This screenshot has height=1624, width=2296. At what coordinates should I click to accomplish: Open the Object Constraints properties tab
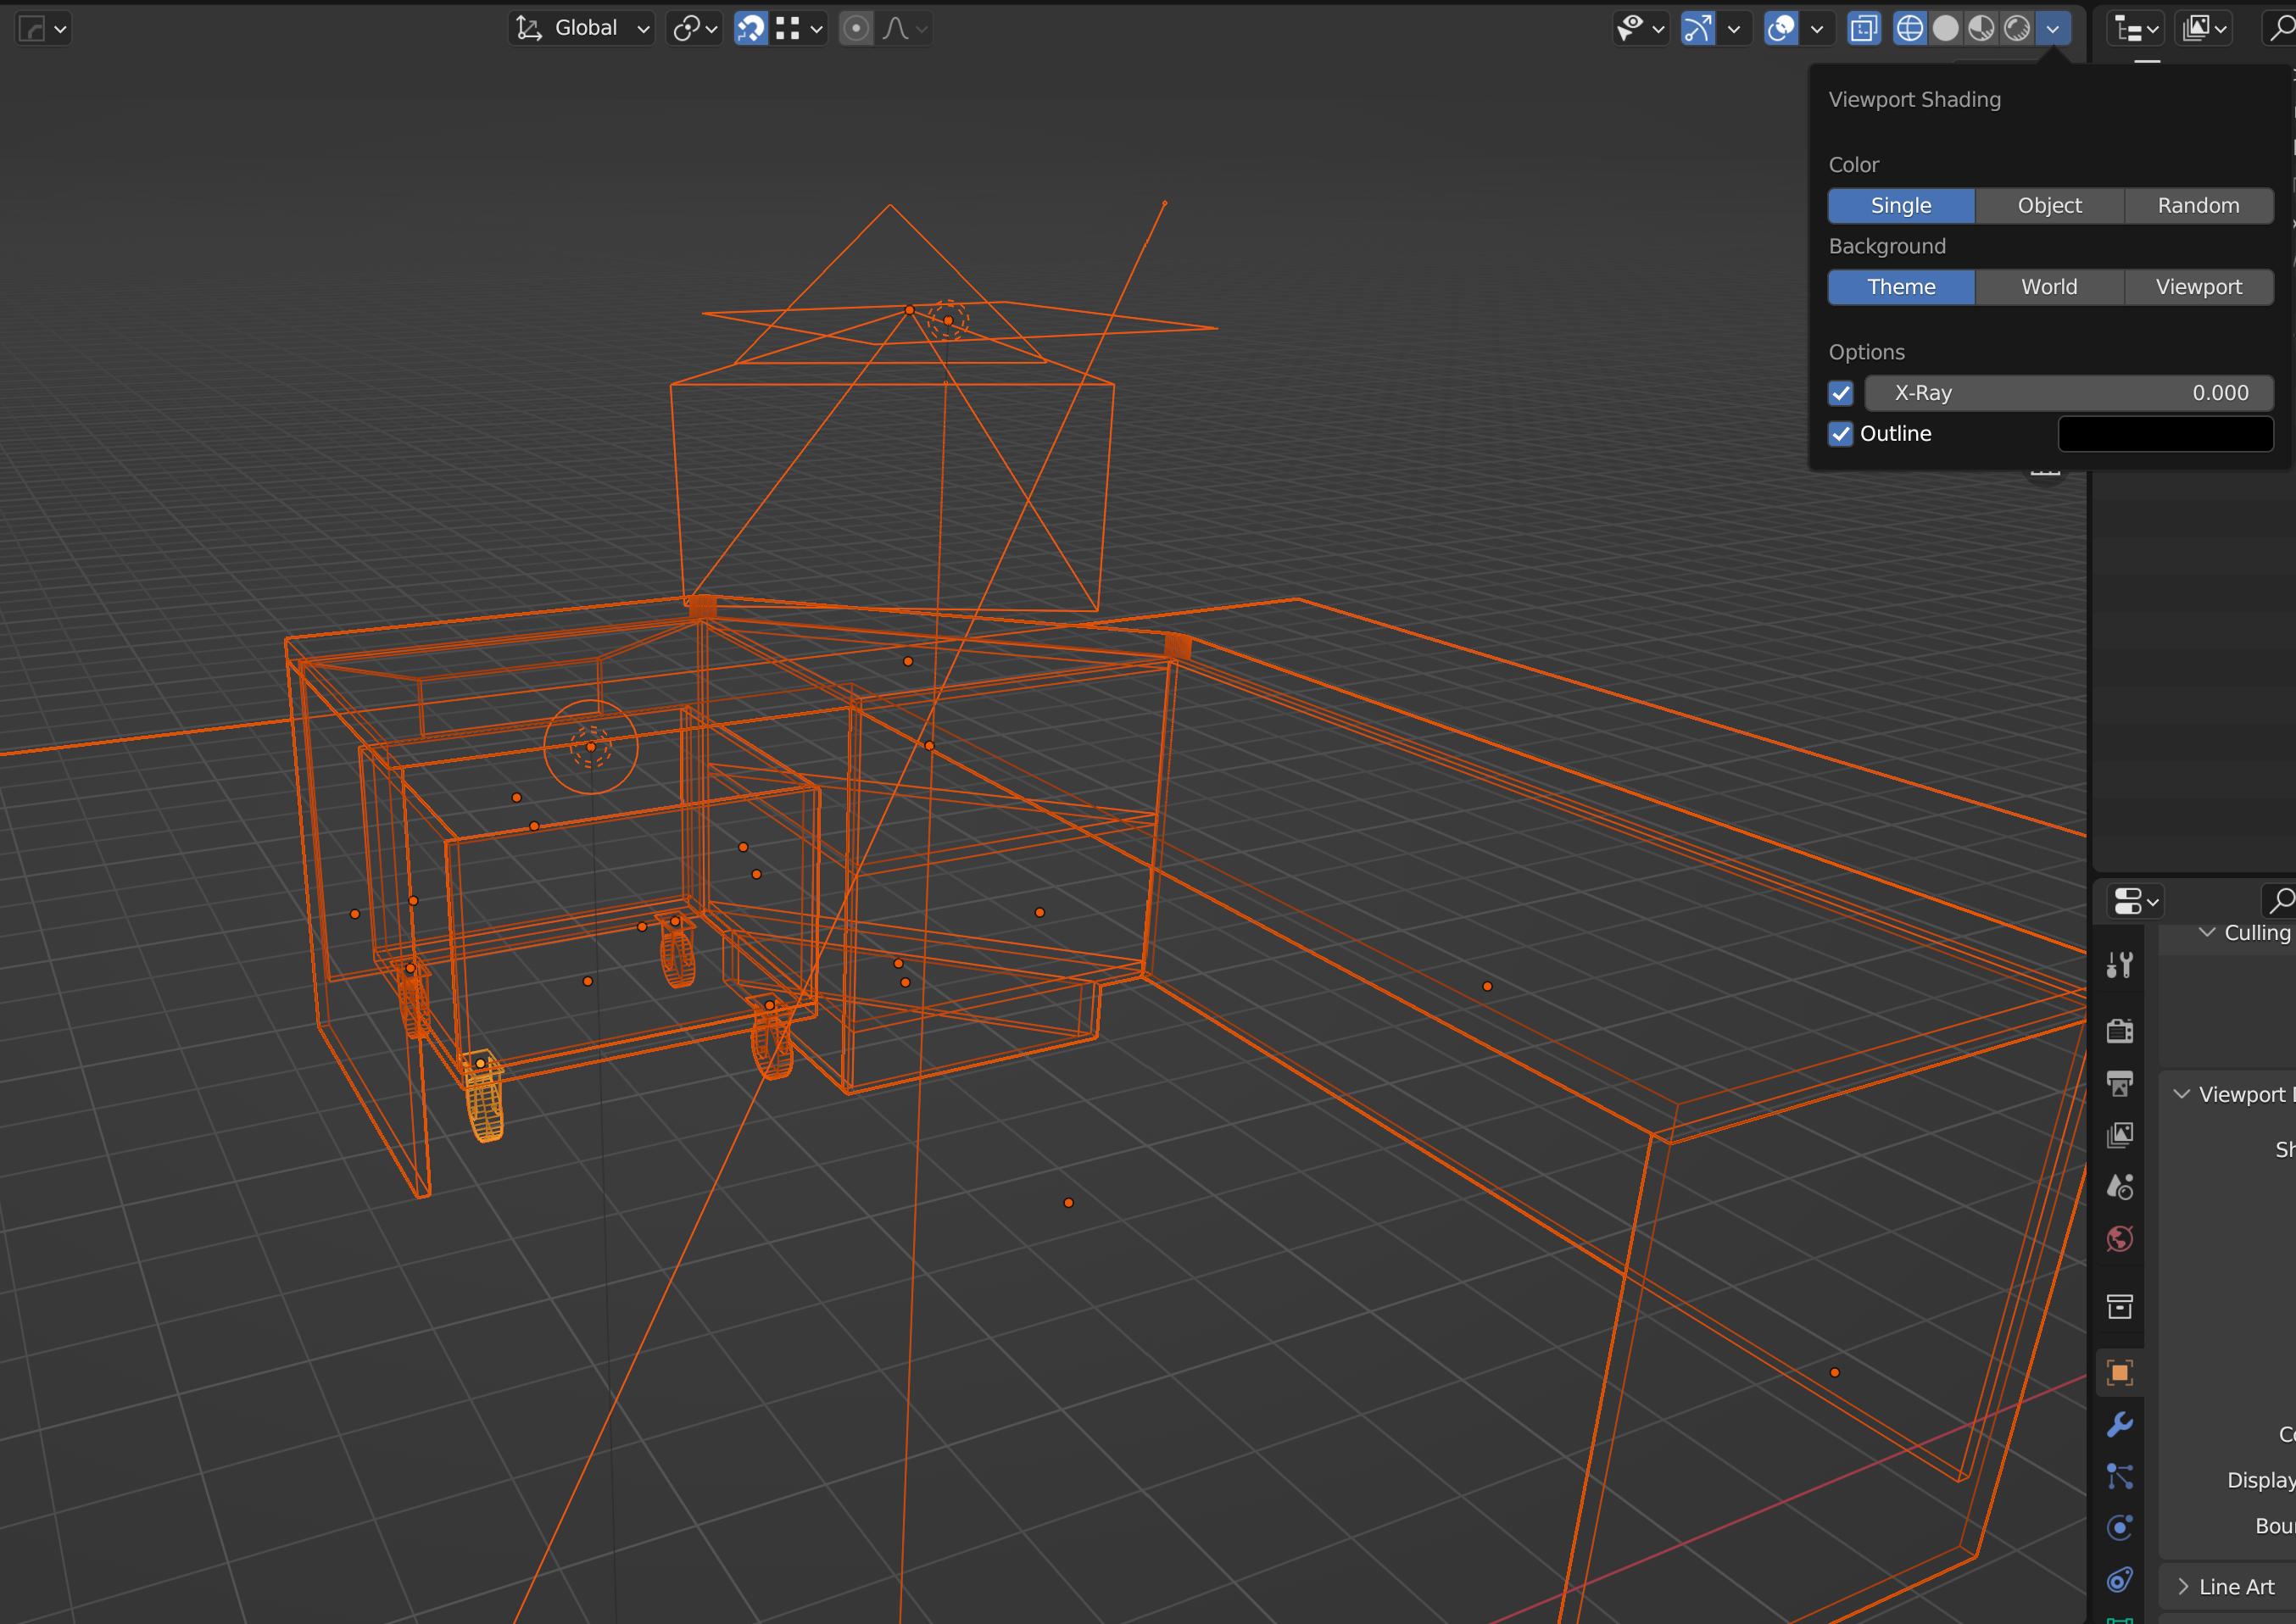pos(2120,1580)
